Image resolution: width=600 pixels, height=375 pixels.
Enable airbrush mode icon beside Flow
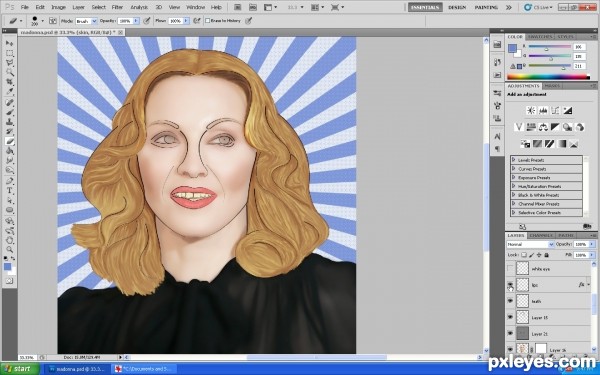pyautogui.click(x=197, y=21)
